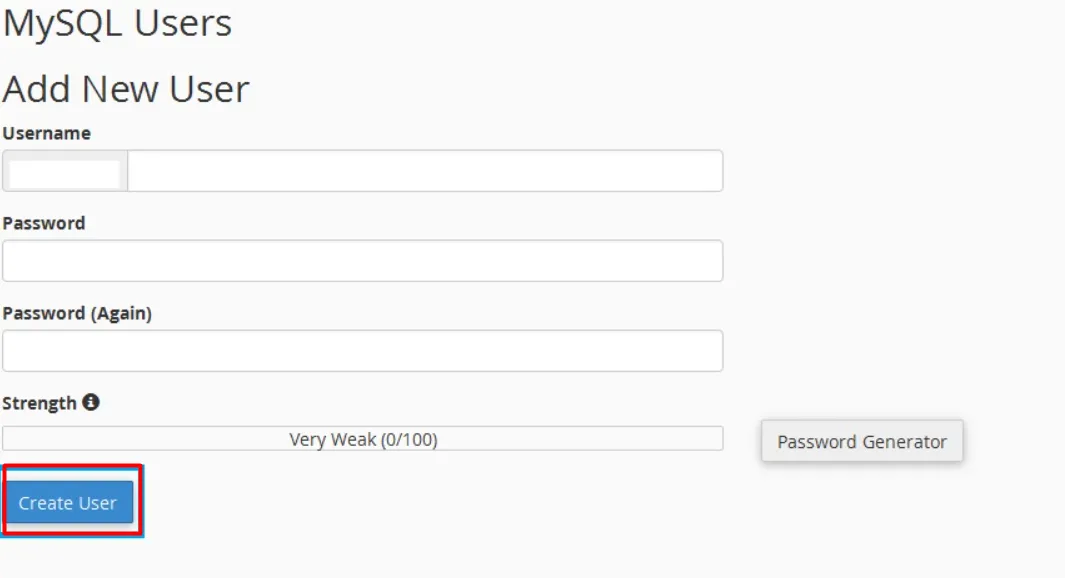This screenshot has height=578, width=1065.
Task: Place cursor in password confirmation box
Action: (x=363, y=350)
